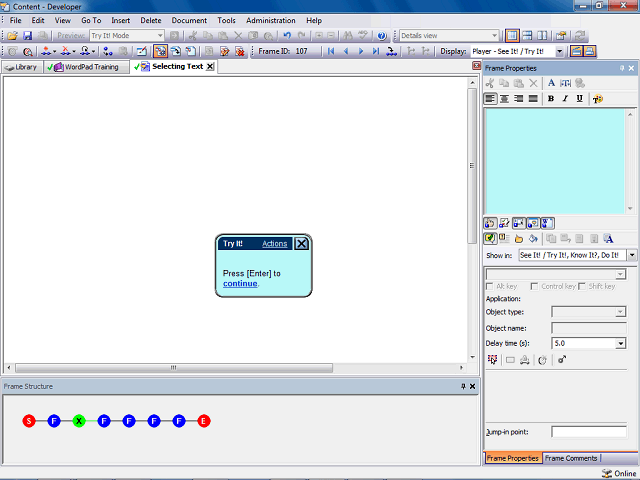
Task: Click the Jump-in point input field
Action: pyautogui.click(x=588, y=432)
